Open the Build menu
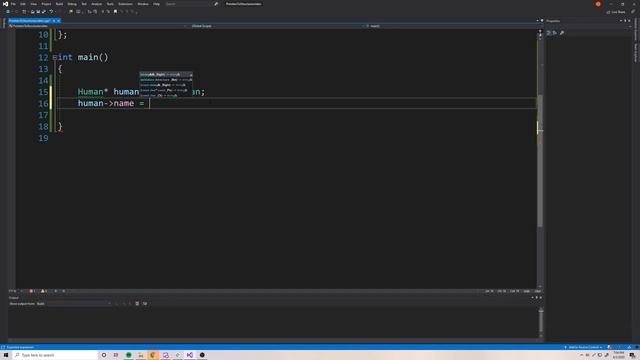 [60, 4]
